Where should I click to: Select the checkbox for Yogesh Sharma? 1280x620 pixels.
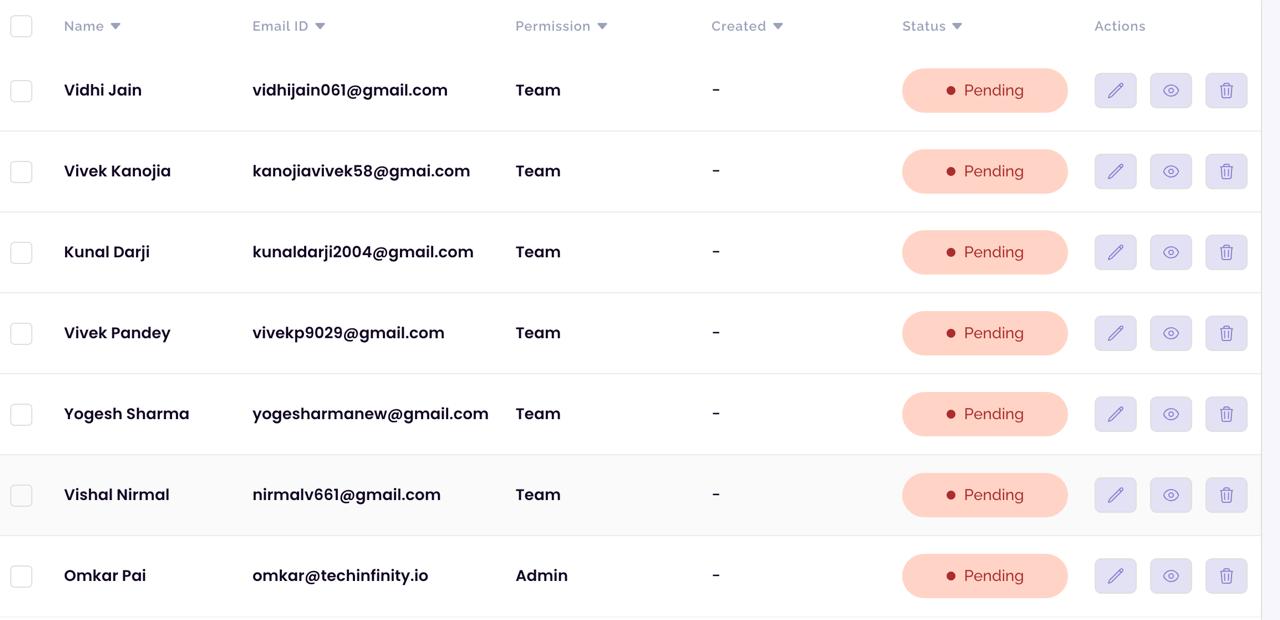(21, 414)
